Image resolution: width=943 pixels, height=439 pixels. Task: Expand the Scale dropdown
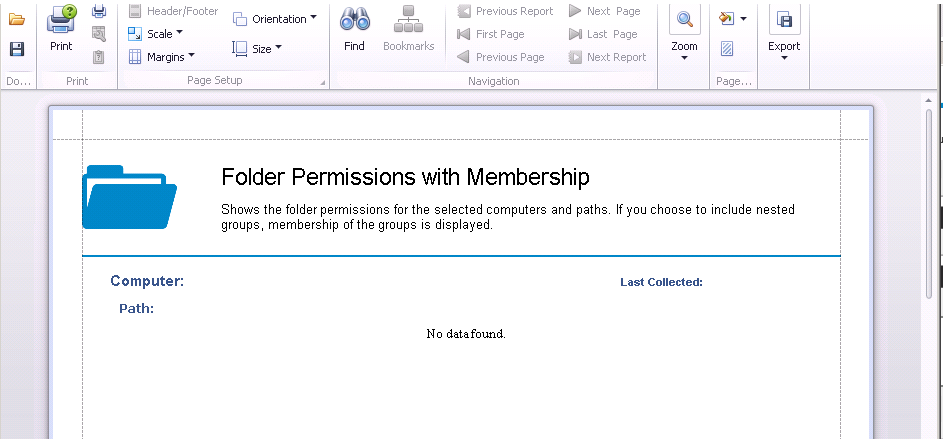(x=156, y=34)
